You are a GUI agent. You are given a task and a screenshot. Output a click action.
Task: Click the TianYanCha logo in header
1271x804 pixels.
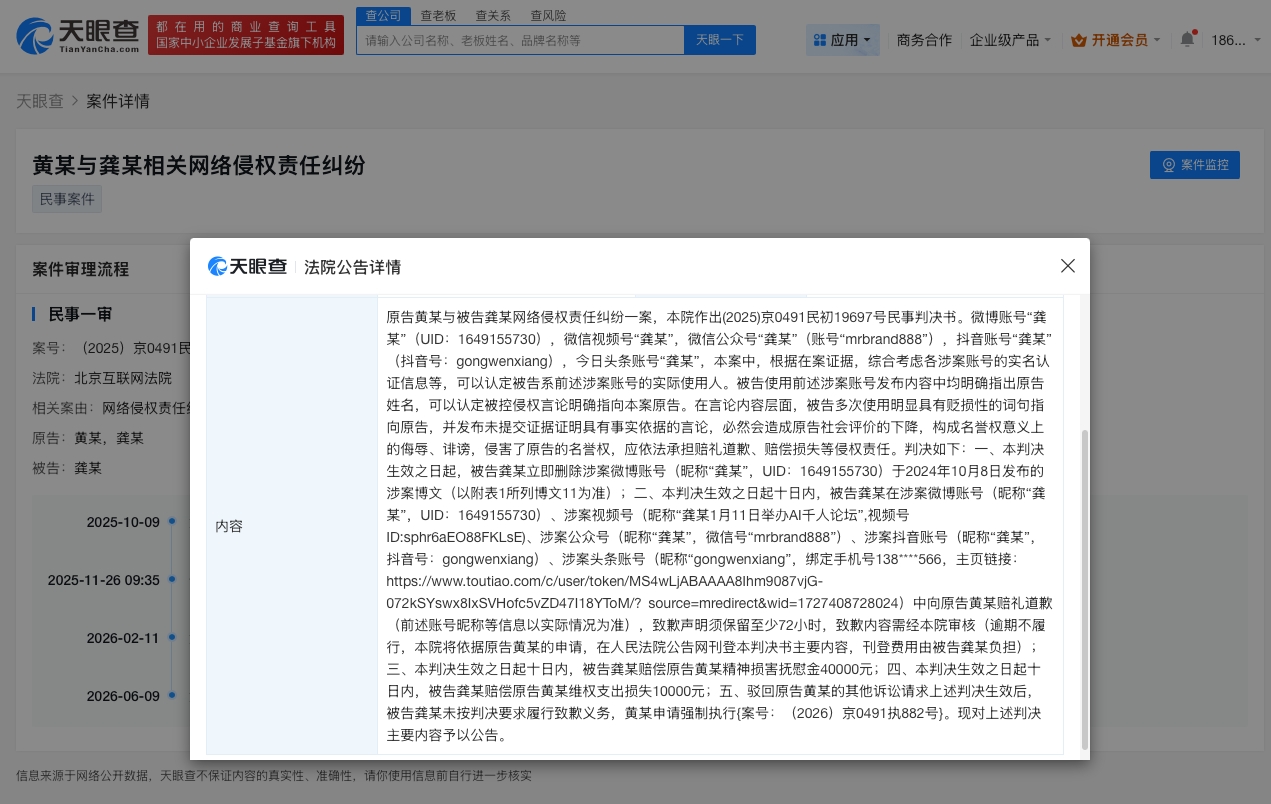(x=77, y=35)
